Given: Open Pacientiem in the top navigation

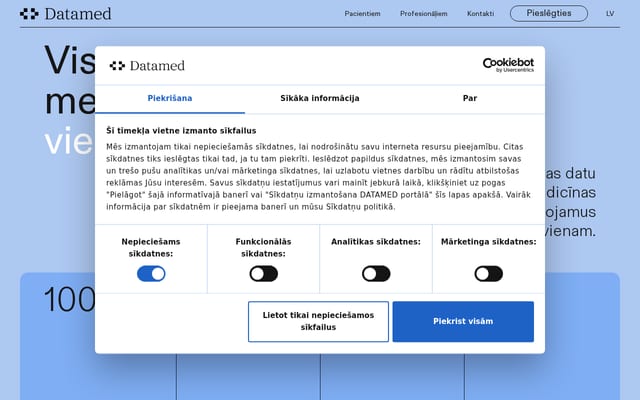Looking at the screenshot, I should tap(362, 14).
